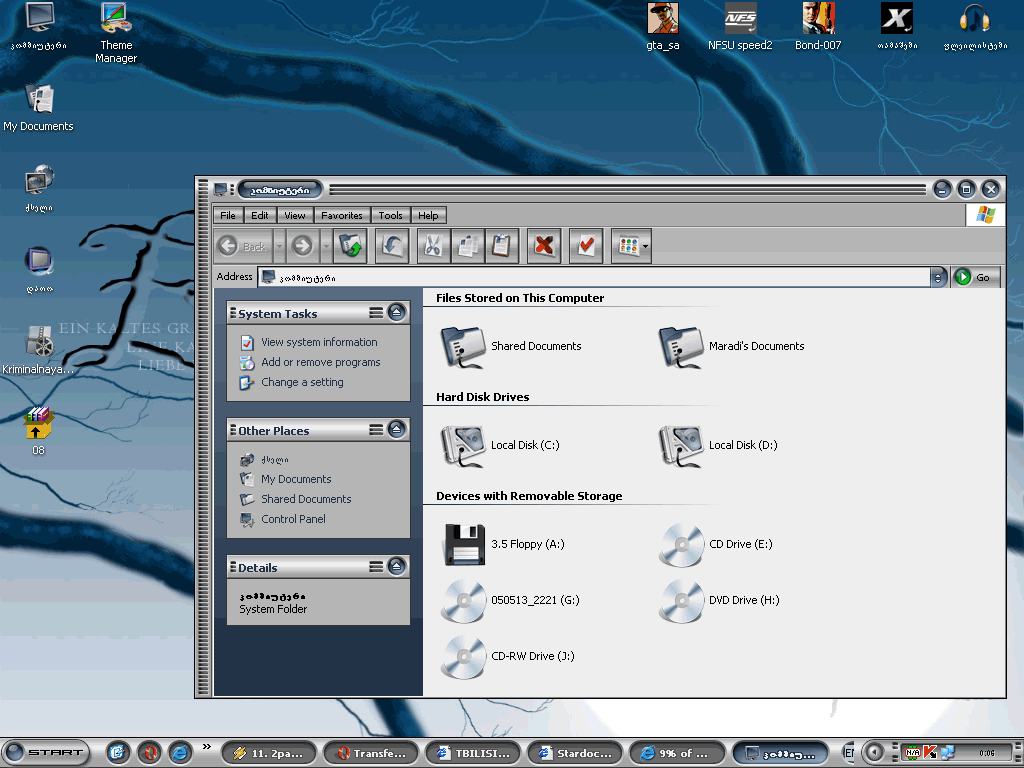Click the Paste clipboard toolbar icon
The width and height of the screenshot is (1024, 768).
502,245
